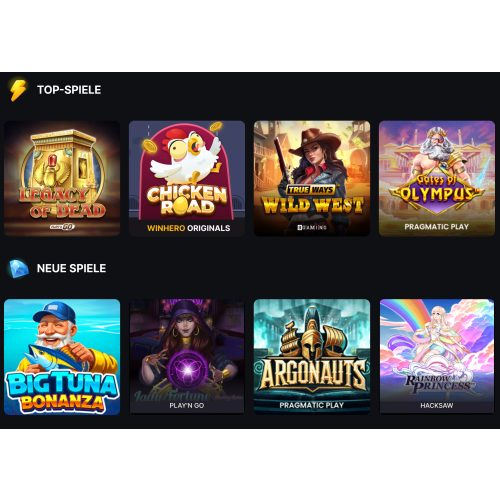Image resolution: width=500 pixels, height=500 pixels.
Task: Click the NEUE SPIELE section heading
Action: pos(71,268)
